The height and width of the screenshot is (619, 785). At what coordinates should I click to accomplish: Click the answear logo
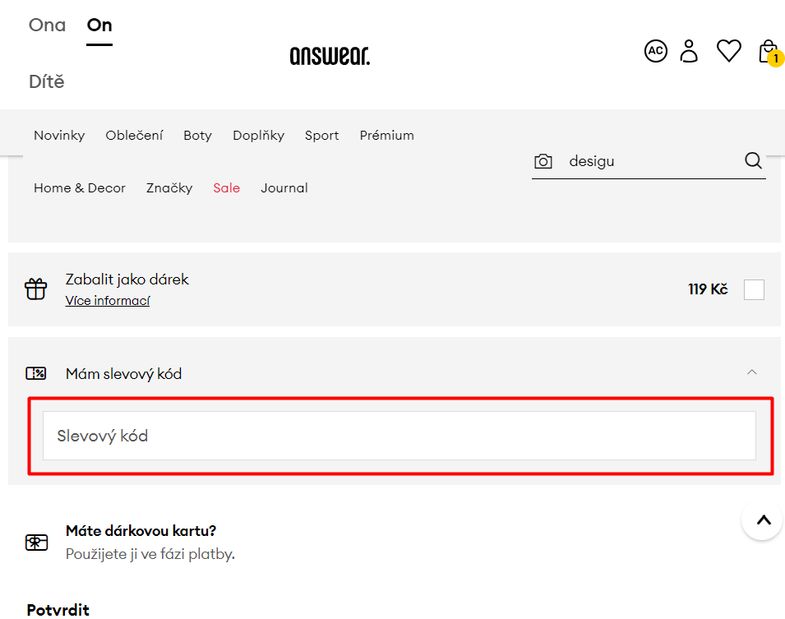click(x=330, y=56)
